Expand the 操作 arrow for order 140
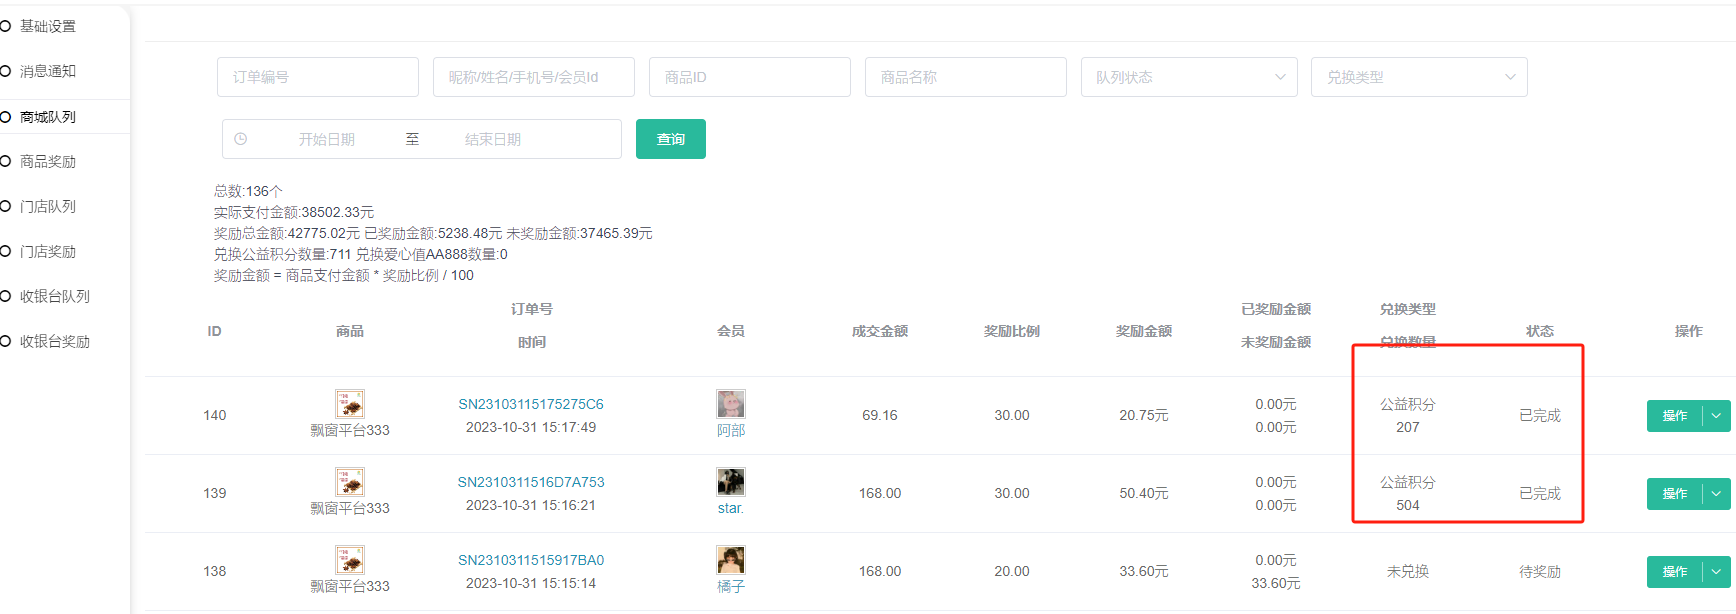Screen dimensions: 1736x614 point(1717,416)
